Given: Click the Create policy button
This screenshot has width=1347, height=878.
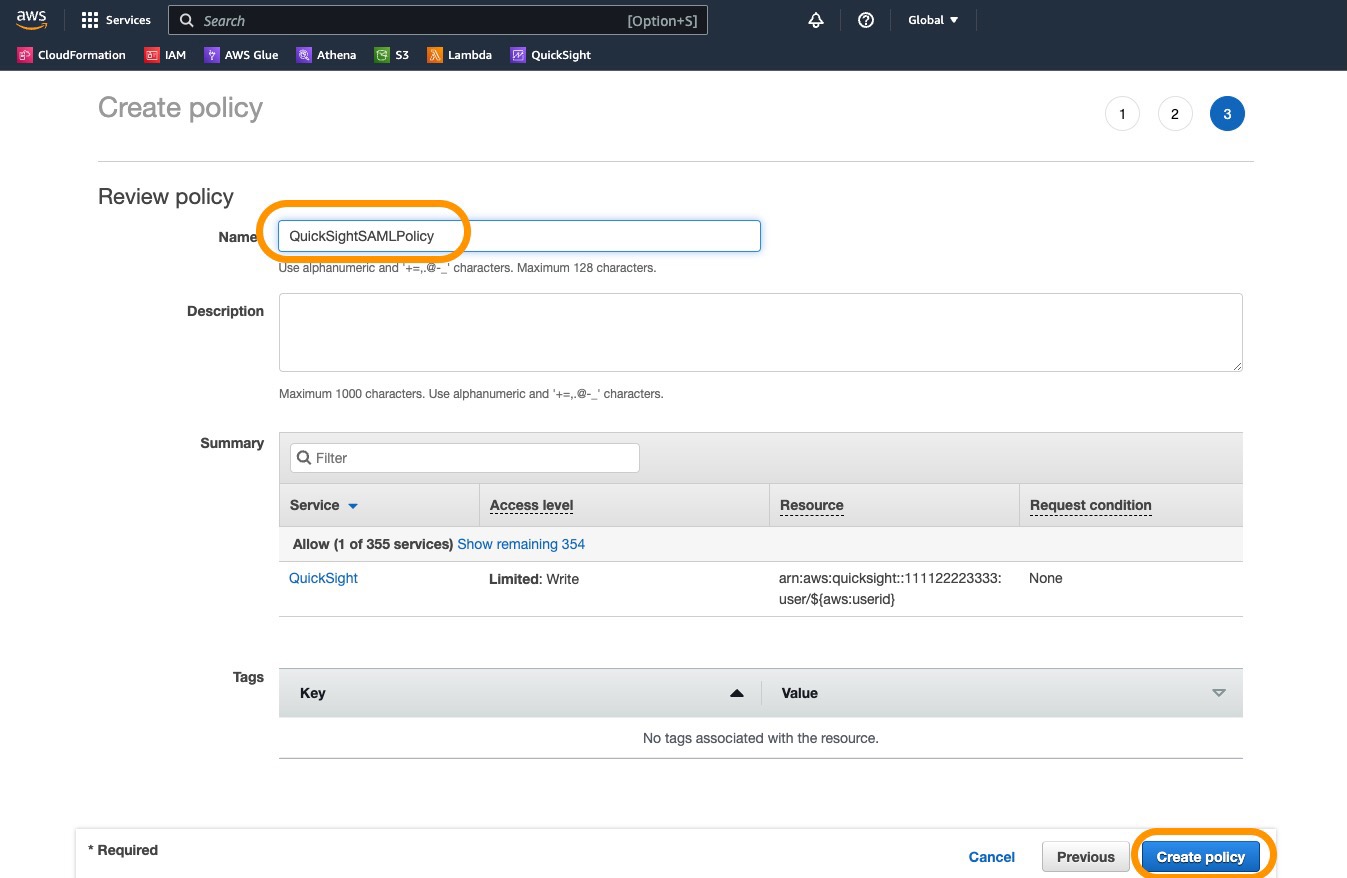Looking at the screenshot, I should coord(1199,856).
